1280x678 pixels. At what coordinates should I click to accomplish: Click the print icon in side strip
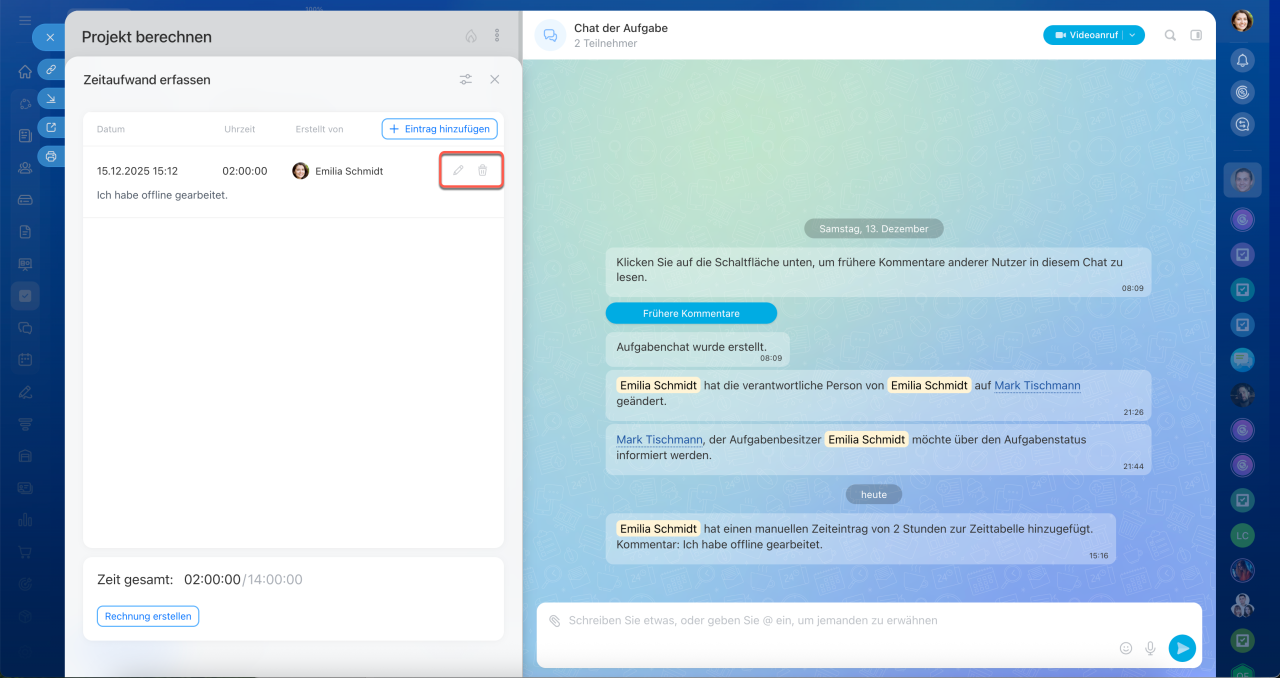point(51,156)
